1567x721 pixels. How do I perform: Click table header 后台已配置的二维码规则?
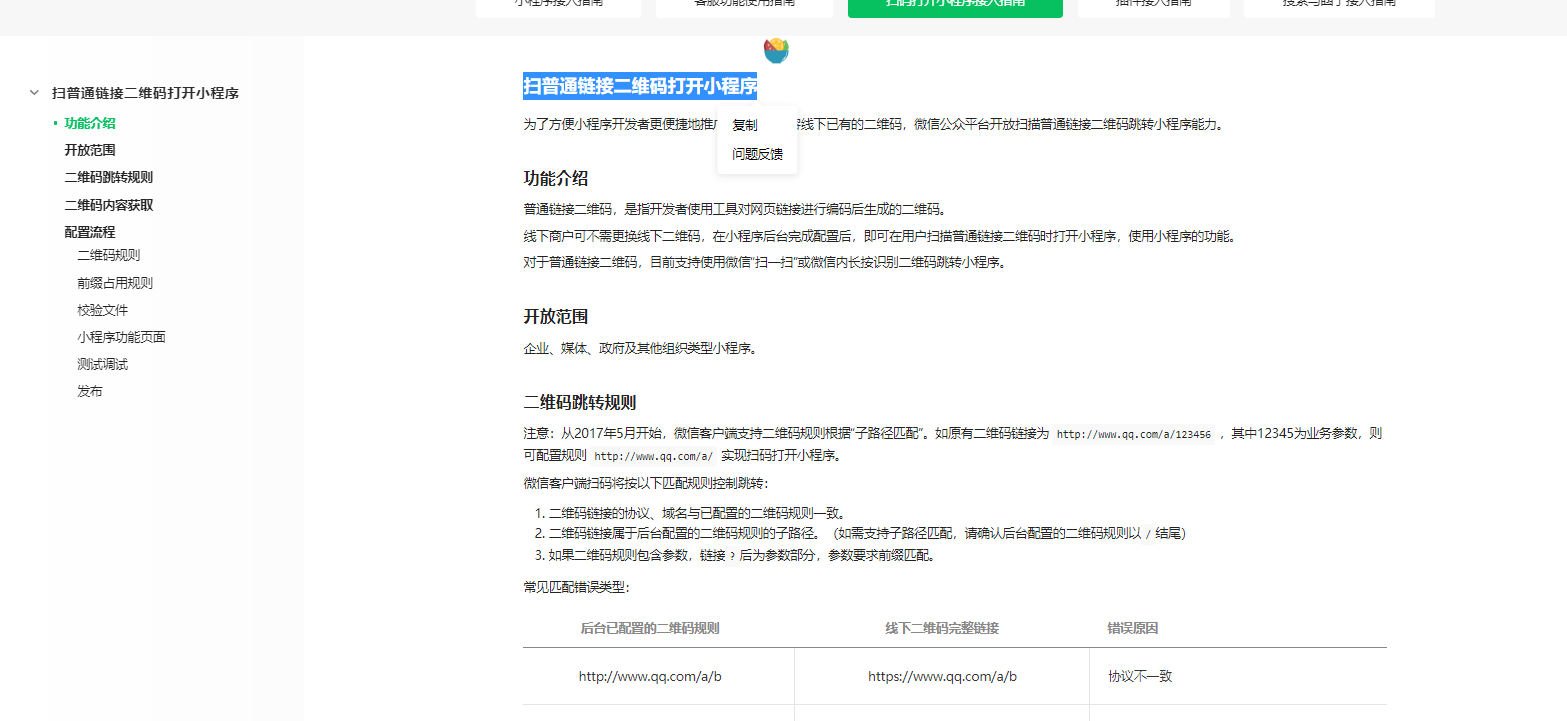(x=650, y=629)
